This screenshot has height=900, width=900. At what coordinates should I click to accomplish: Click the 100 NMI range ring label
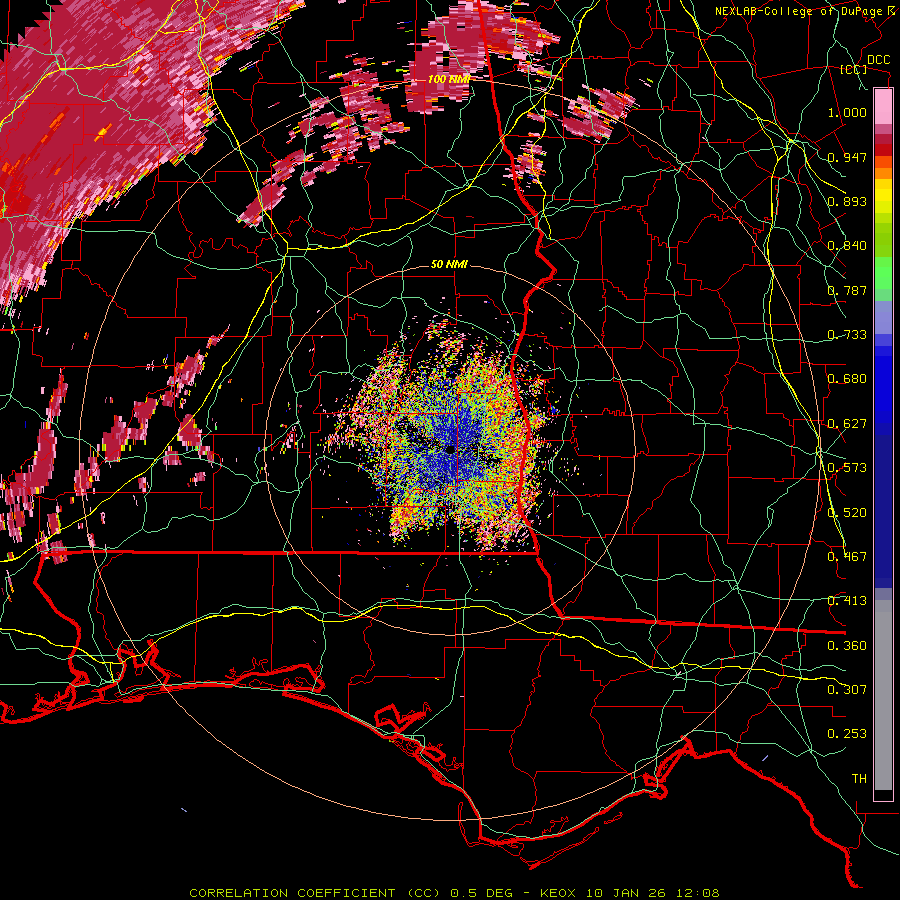pos(449,79)
